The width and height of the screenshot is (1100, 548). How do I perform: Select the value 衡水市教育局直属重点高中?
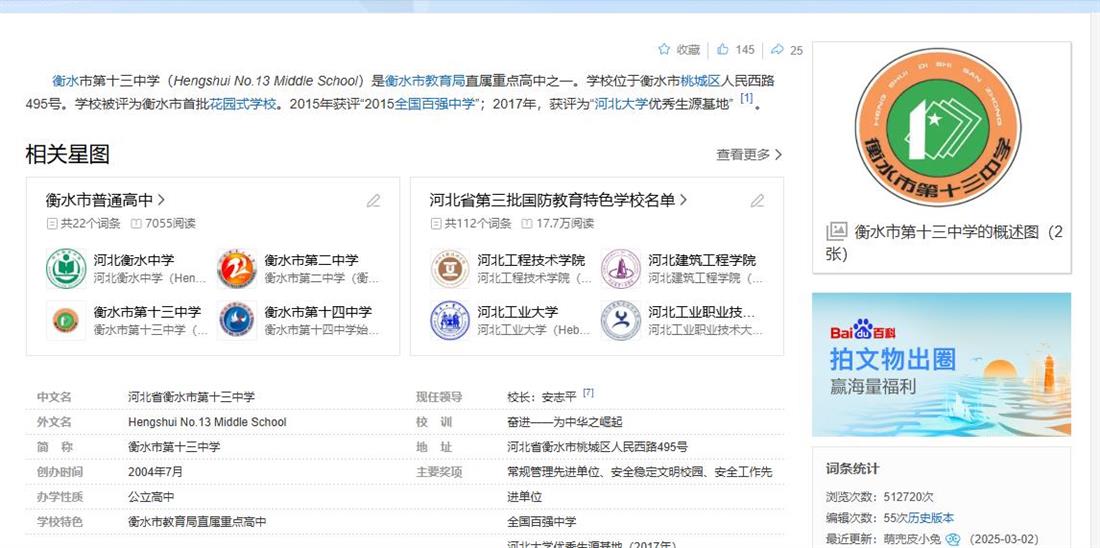(x=197, y=522)
